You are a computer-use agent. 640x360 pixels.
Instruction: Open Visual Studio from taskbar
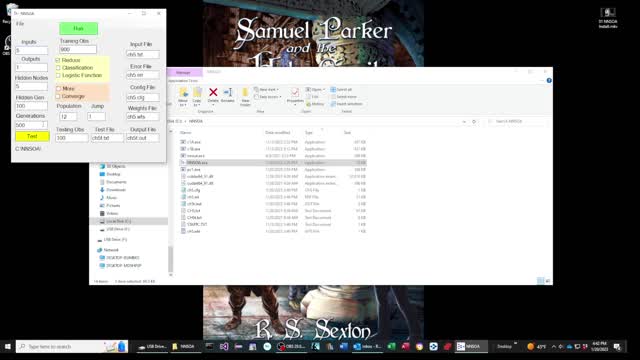point(224,347)
